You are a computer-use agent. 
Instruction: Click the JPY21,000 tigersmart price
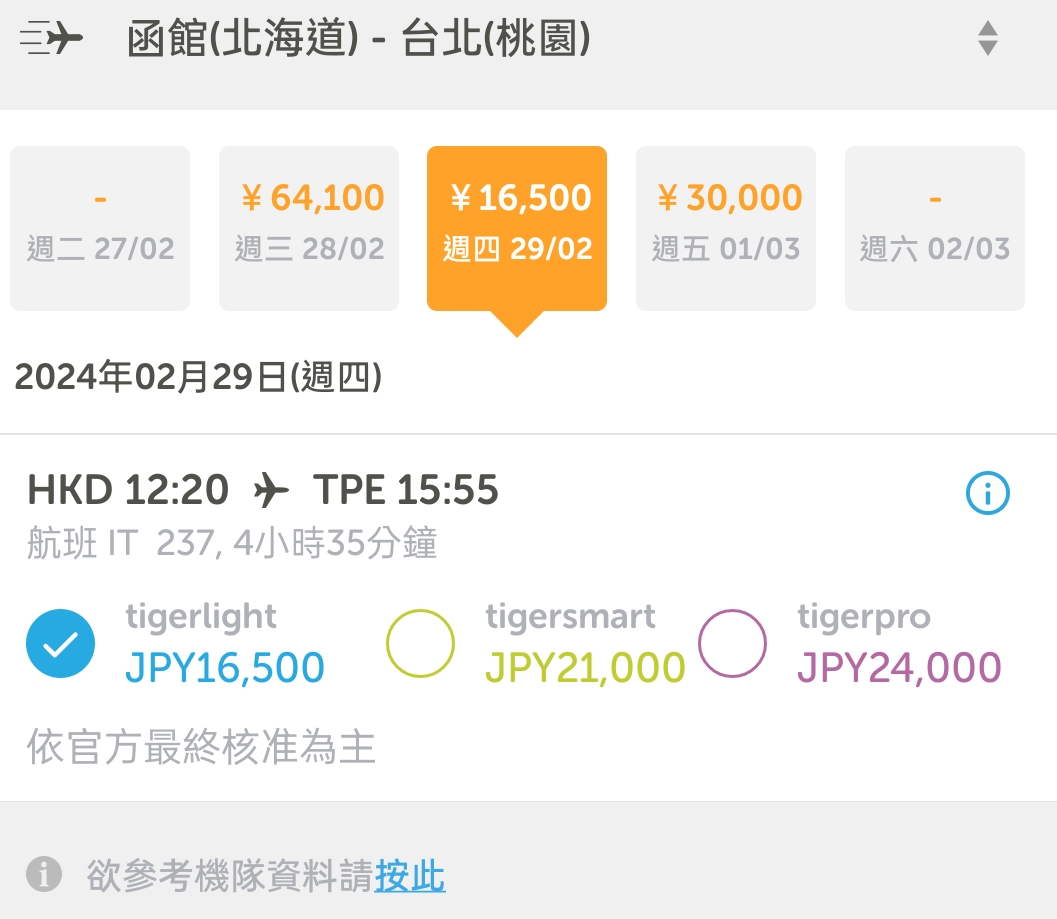tap(585, 668)
